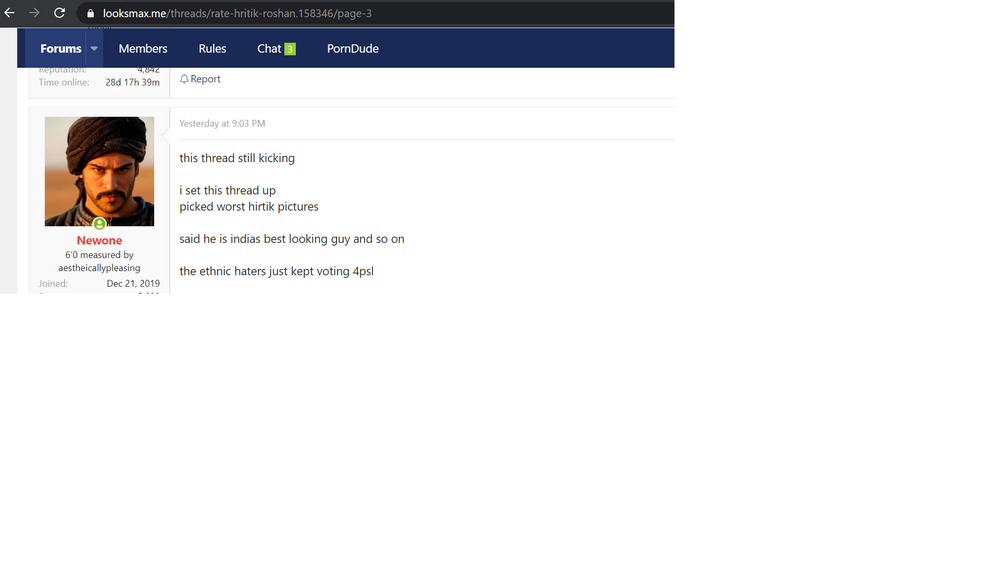The height and width of the screenshot is (563, 1000).
Task: Open the green Chat notification badge
Action: pyautogui.click(x=290, y=49)
